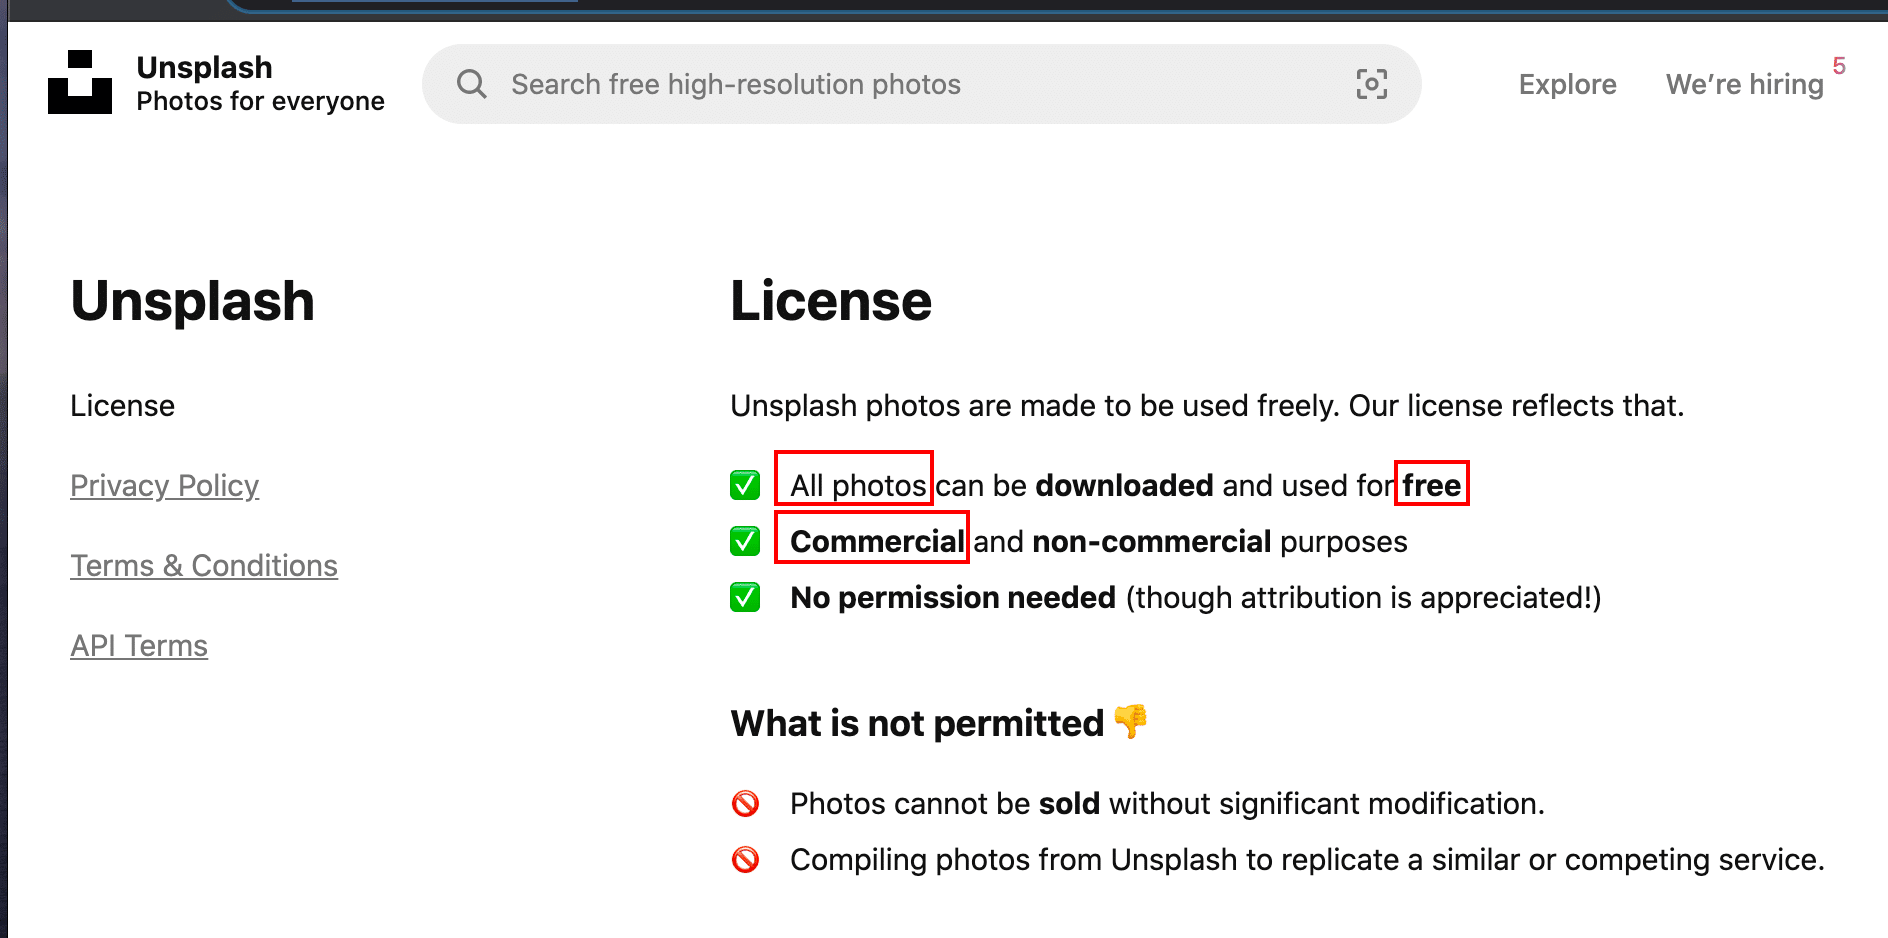Click the magnifying glass search icon

pos(471,84)
